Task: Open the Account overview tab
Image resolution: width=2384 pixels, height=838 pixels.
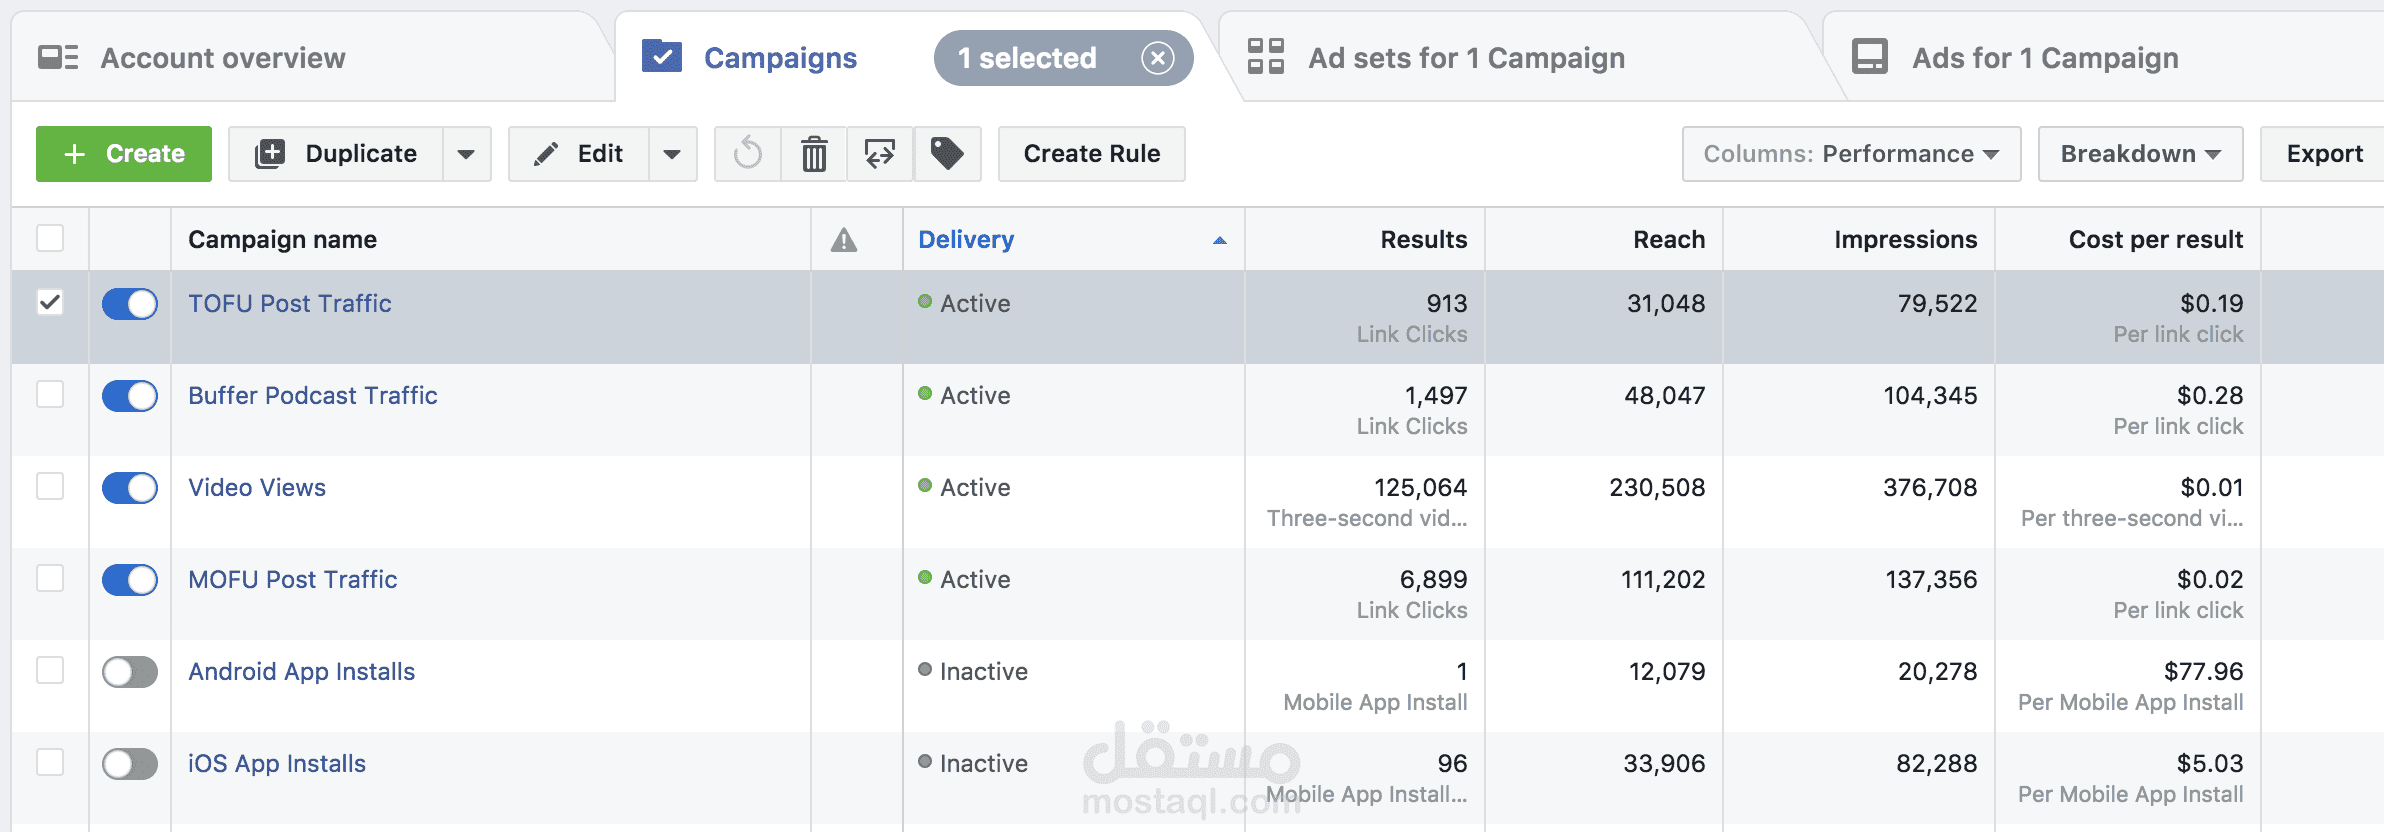Action: [x=222, y=58]
